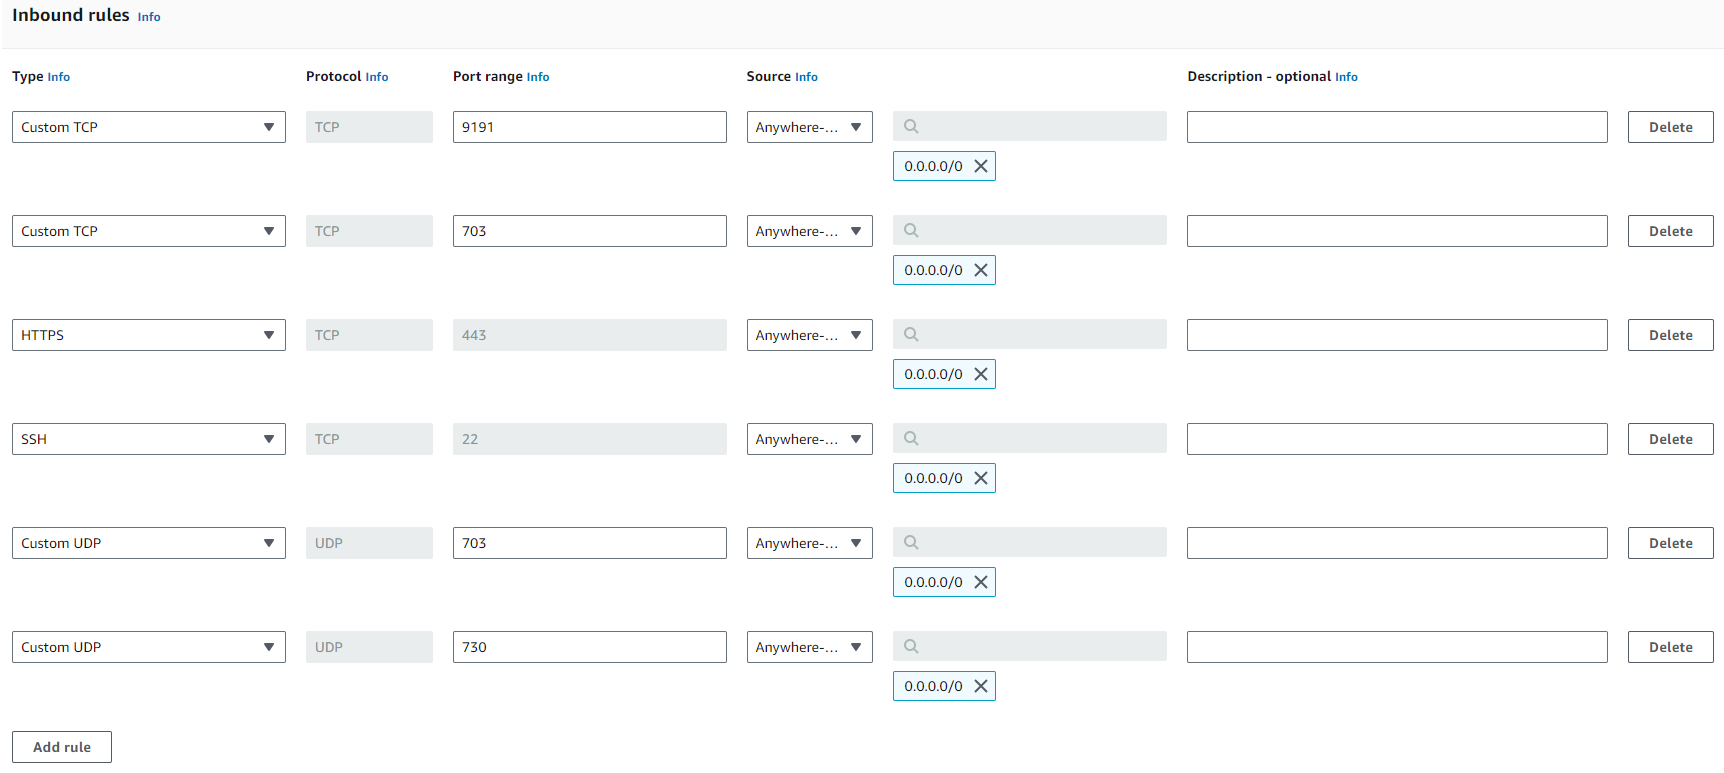Open Type dropdown for the HTTPS rule
This screenshot has width=1724, height=773.
(x=148, y=335)
